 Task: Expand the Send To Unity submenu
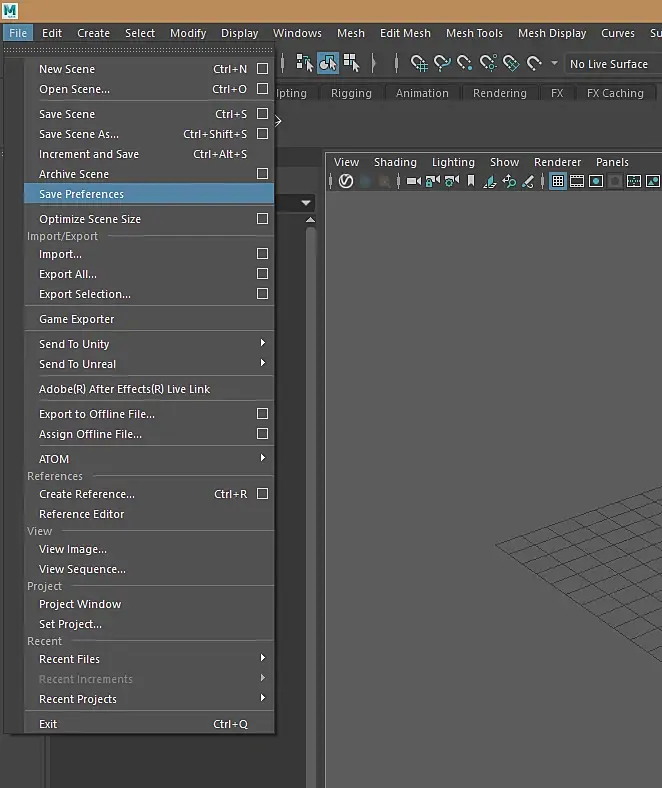point(262,343)
